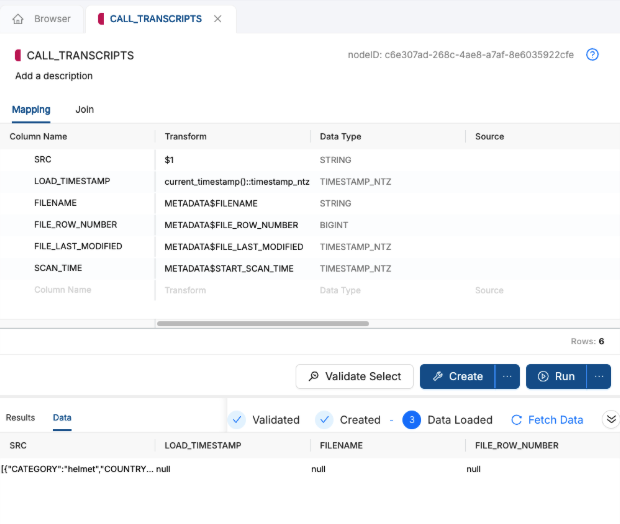This screenshot has height=524, width=620.
Task: Click the help question mark icon
Action: click(x=592, y=55)
